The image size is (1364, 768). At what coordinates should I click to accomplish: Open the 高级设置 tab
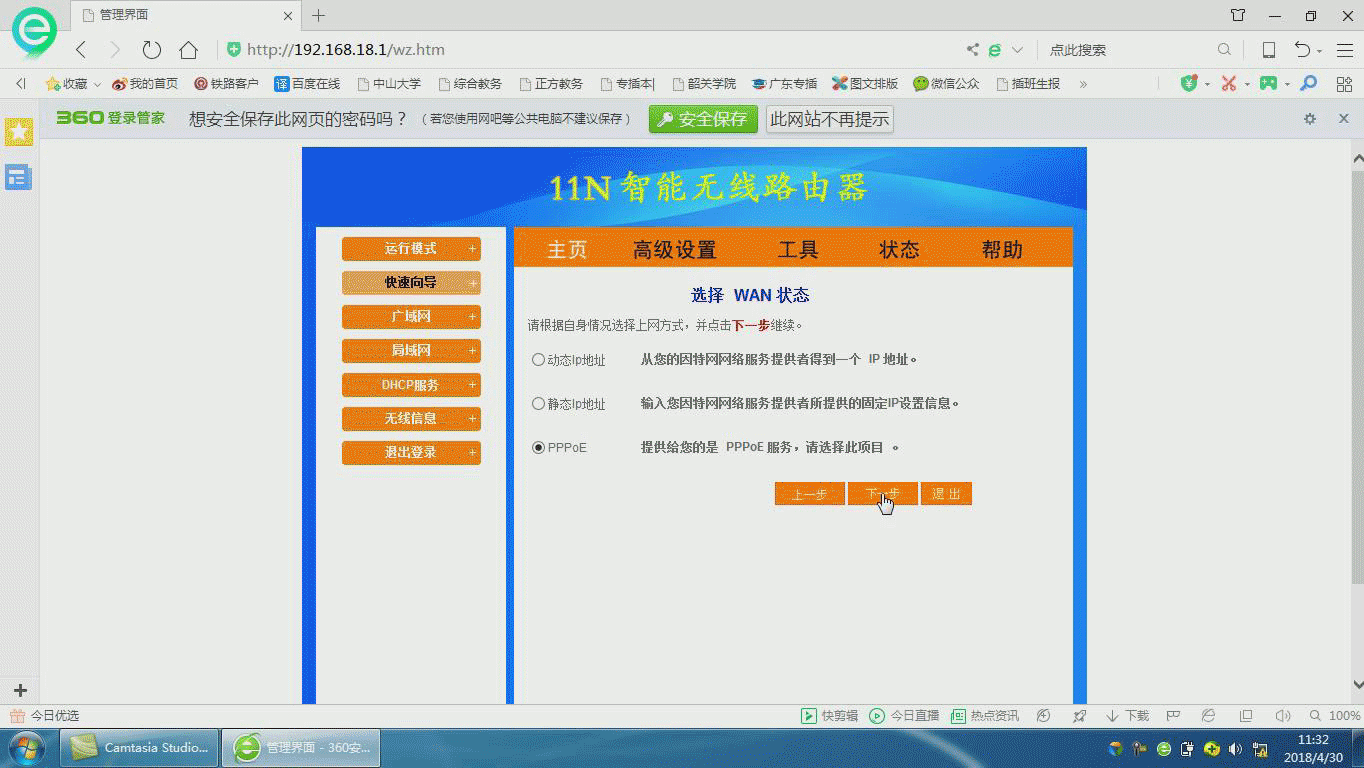[x=675, y=250]
